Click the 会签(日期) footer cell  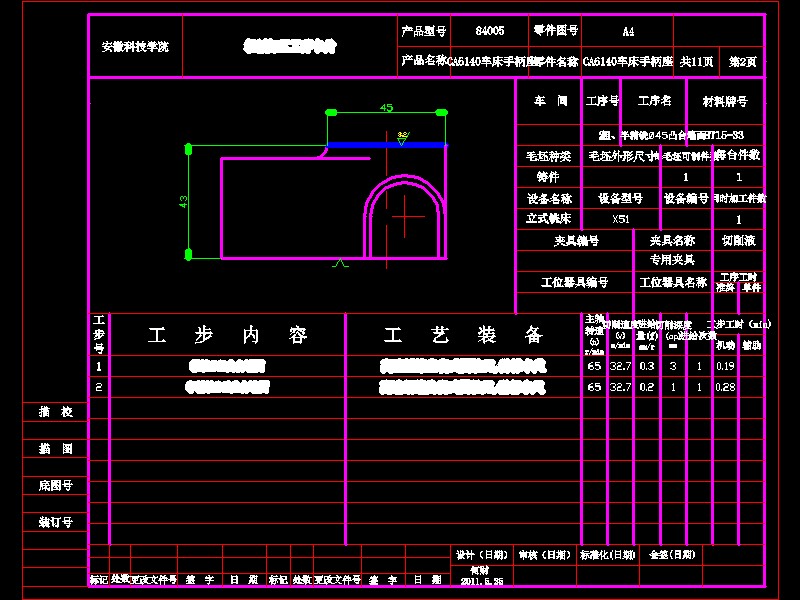[x=672, y=555]
